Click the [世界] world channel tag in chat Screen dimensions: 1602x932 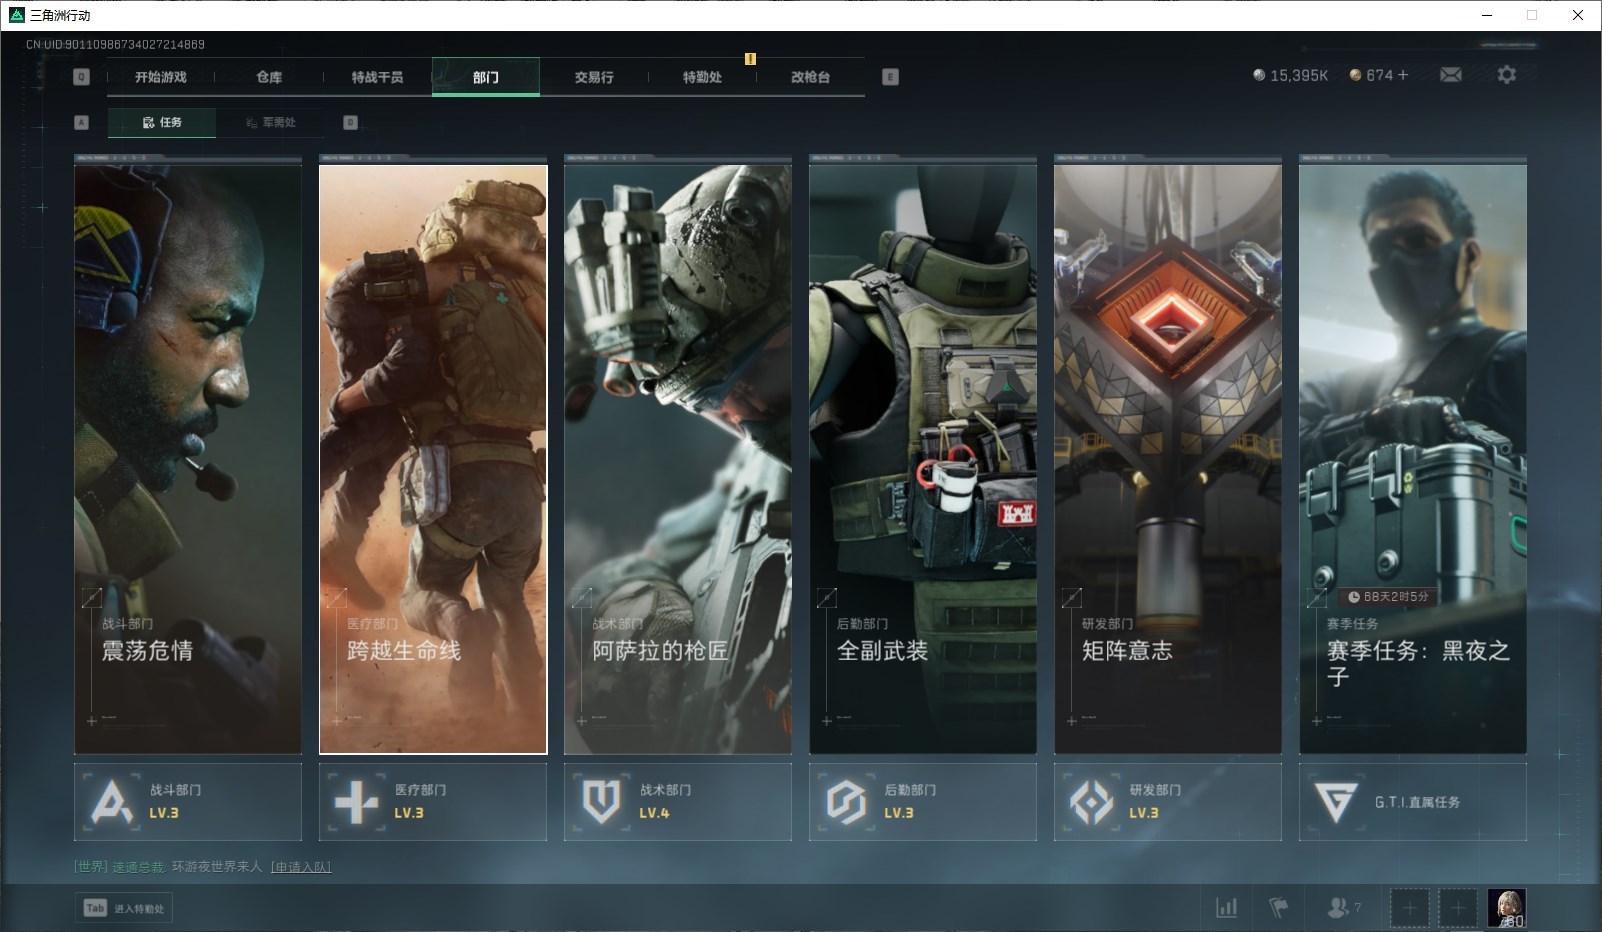91,867
